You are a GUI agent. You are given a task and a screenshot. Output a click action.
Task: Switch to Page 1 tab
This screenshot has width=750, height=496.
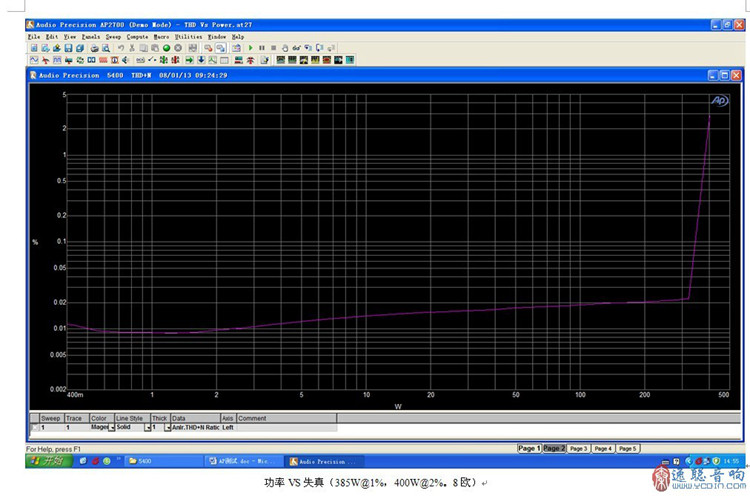(x=529, y=449)
